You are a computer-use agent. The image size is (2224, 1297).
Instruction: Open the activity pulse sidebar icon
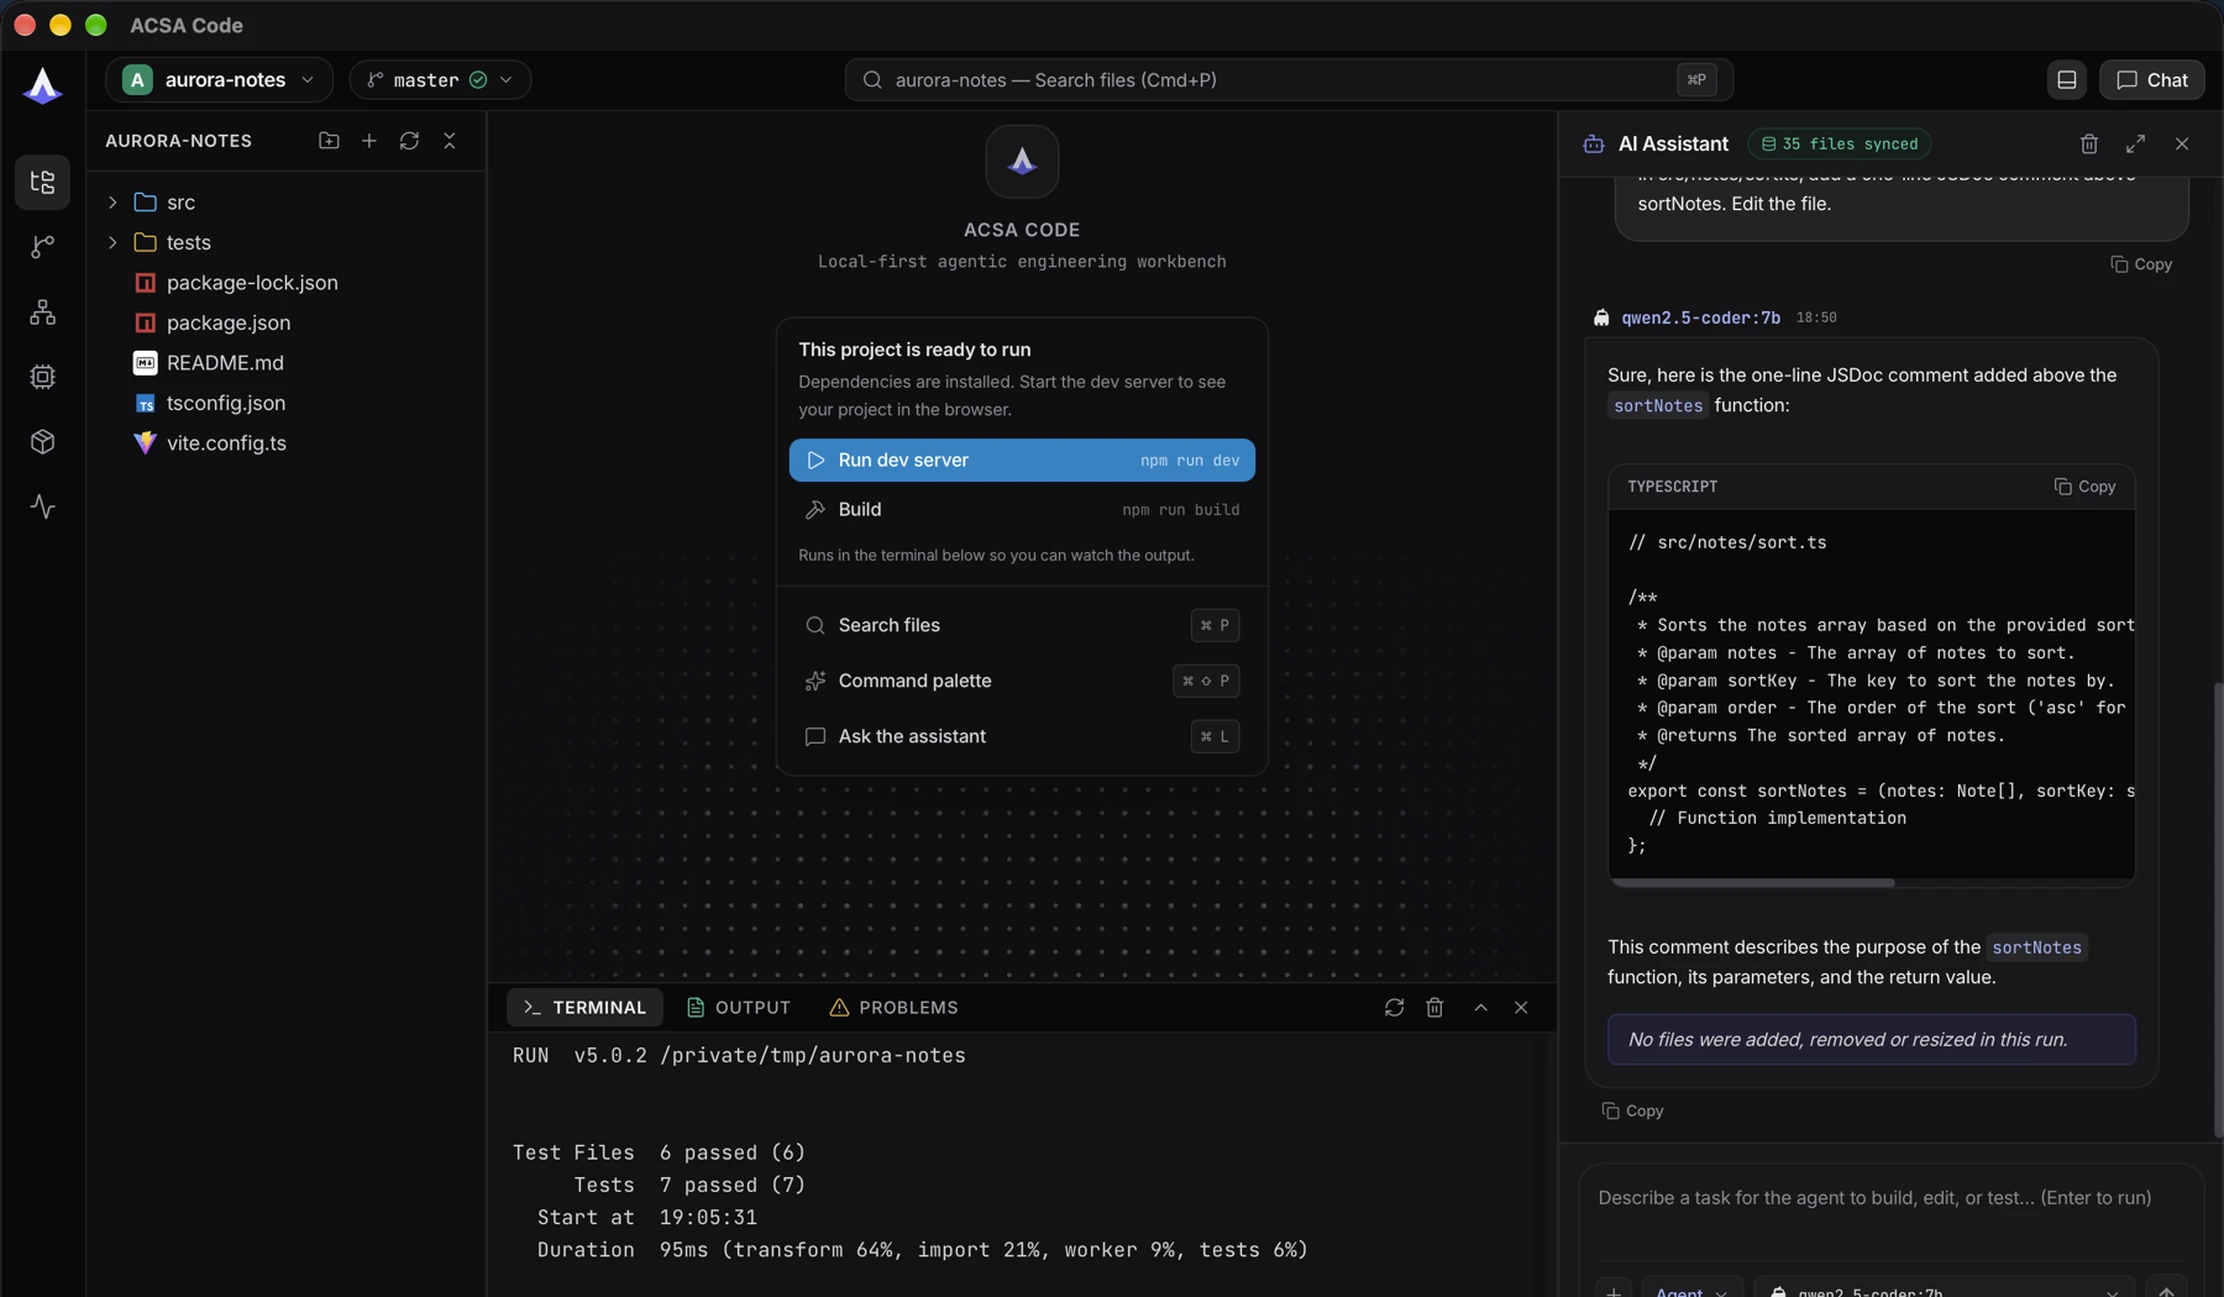pos(42,507)
